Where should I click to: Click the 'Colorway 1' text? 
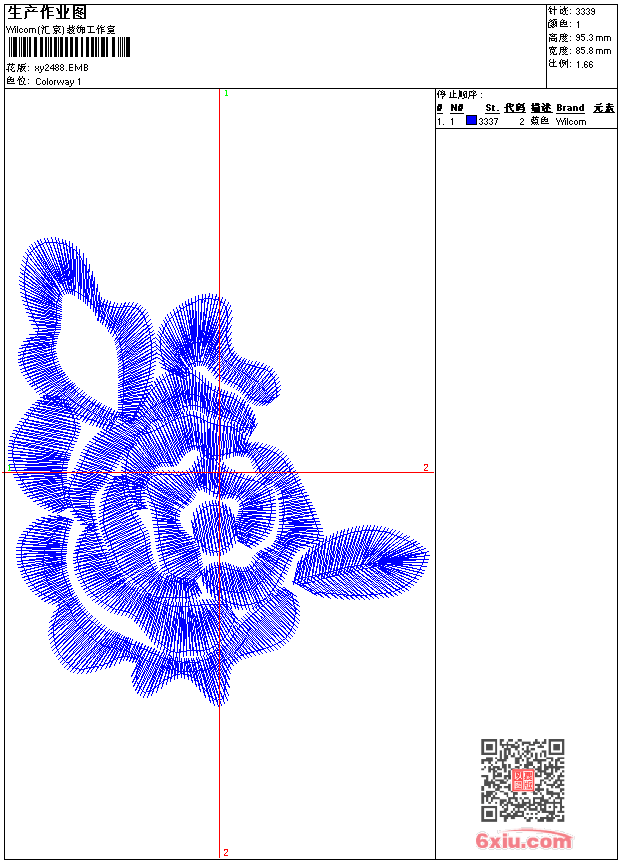(x=58, y=82)
